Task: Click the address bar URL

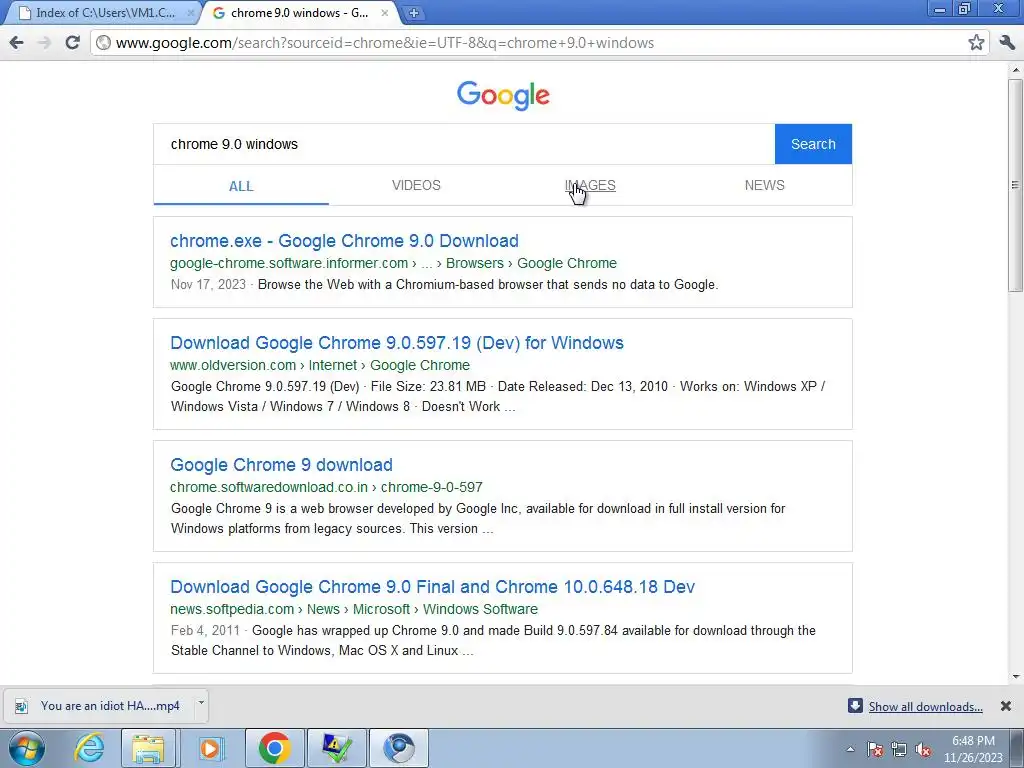Action: point(385,43)
